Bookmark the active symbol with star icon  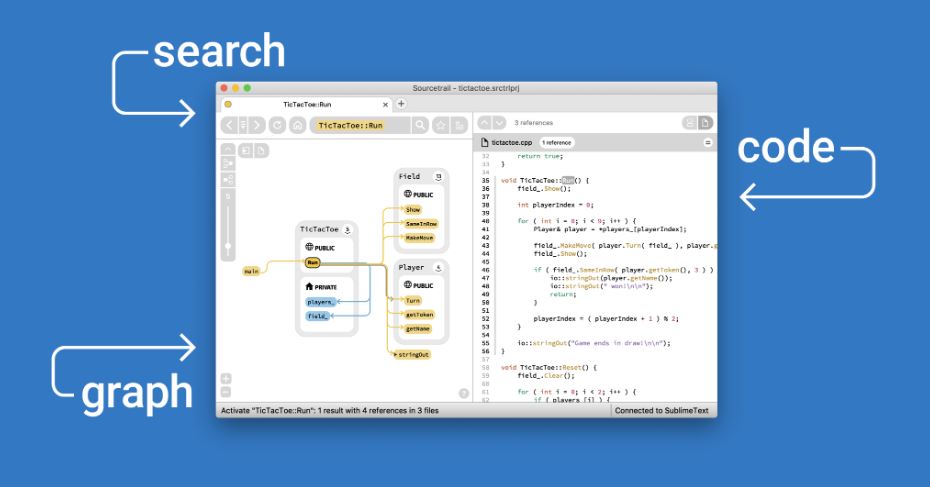[440, 125]
